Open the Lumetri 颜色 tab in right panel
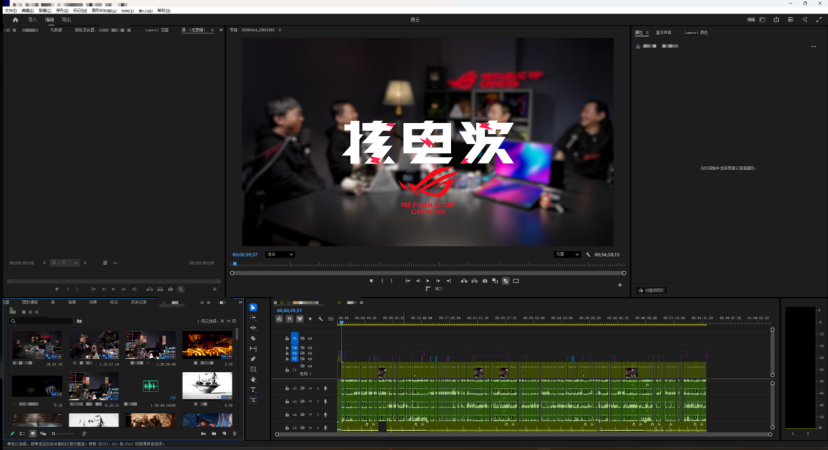Screen dimensions: 828x450 (696, 33)
